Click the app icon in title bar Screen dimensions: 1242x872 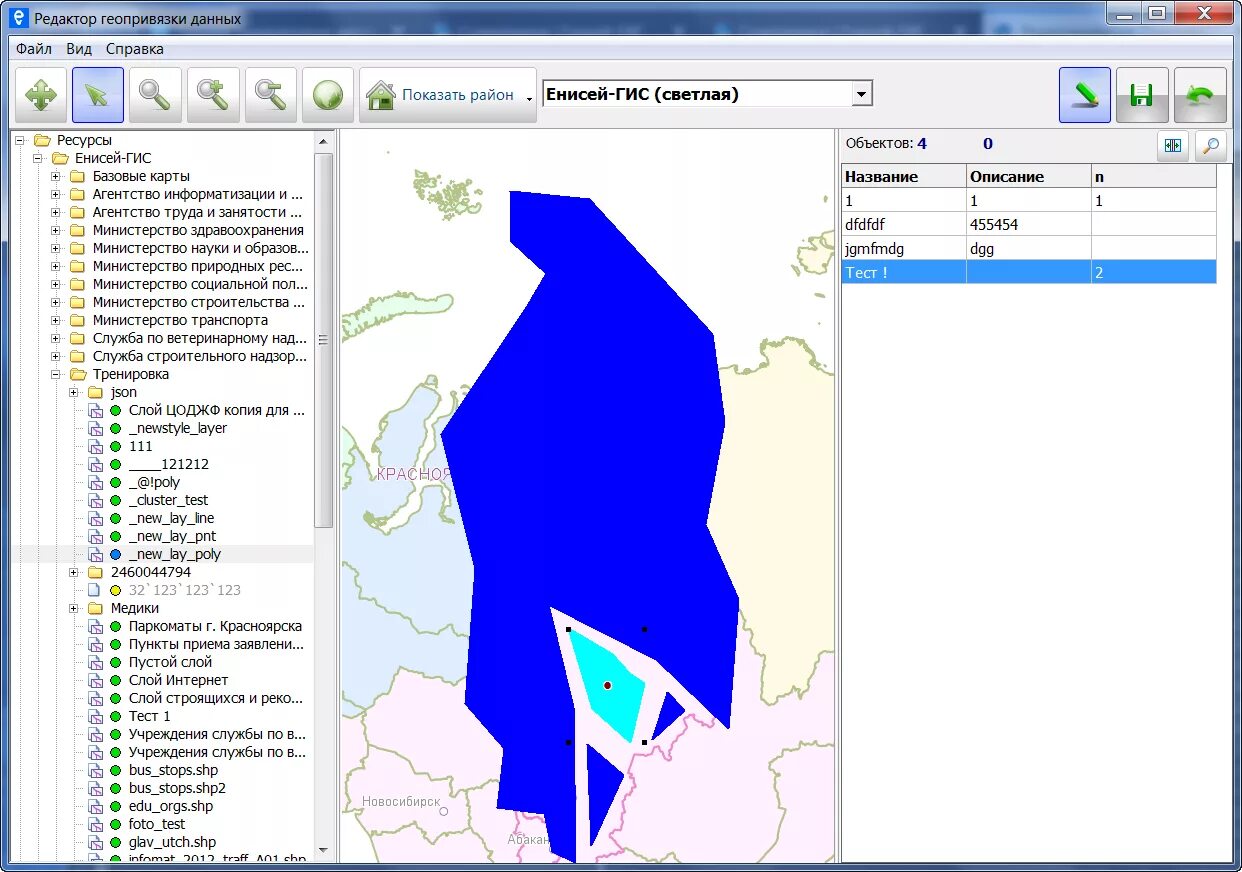(18, 17)
